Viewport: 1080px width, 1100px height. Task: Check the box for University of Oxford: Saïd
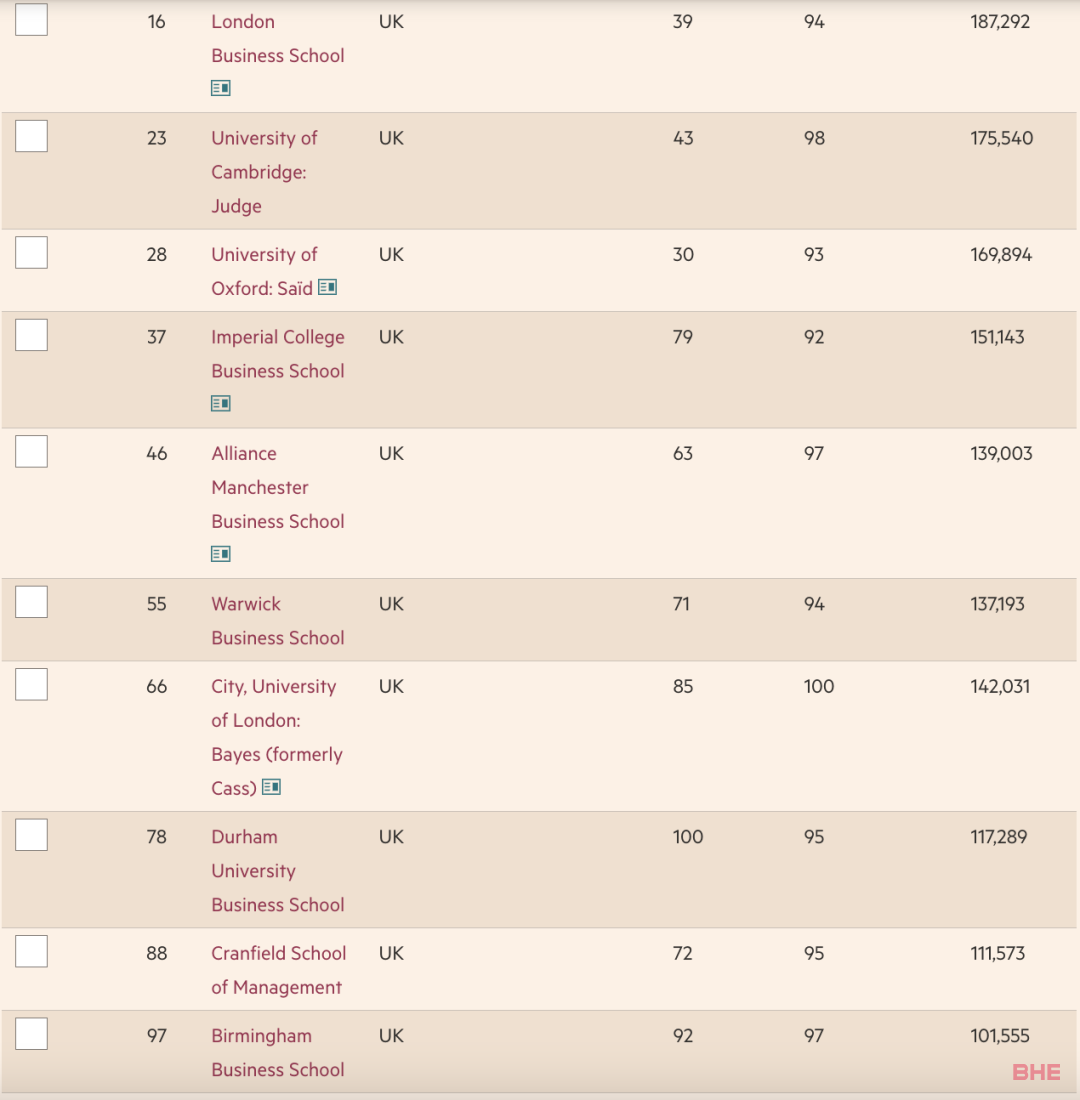[x=32, y=253]
